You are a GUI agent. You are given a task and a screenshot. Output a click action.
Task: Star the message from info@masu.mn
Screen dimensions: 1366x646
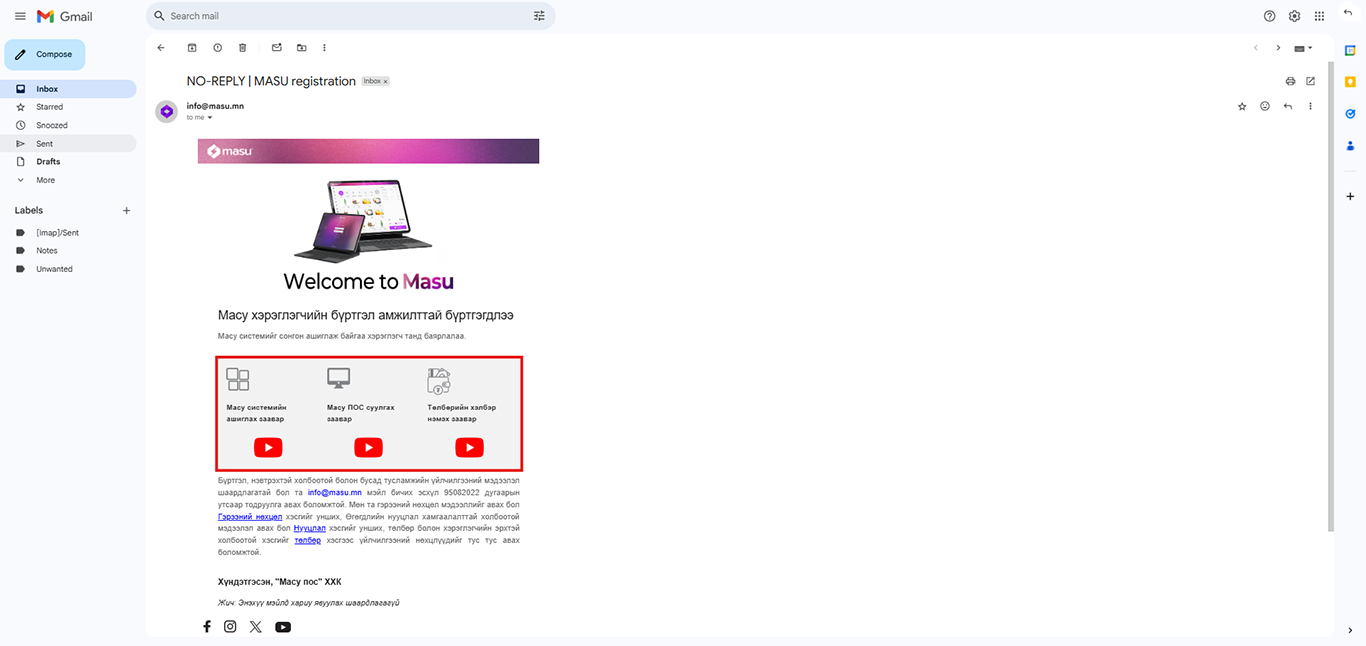(1242, 106)
